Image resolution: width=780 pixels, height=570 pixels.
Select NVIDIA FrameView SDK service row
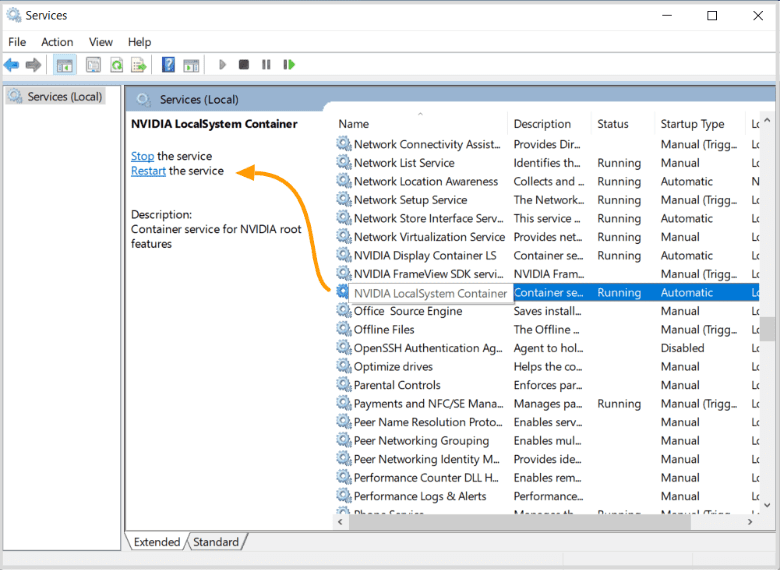pyautogui.click(x=547, y=274)
